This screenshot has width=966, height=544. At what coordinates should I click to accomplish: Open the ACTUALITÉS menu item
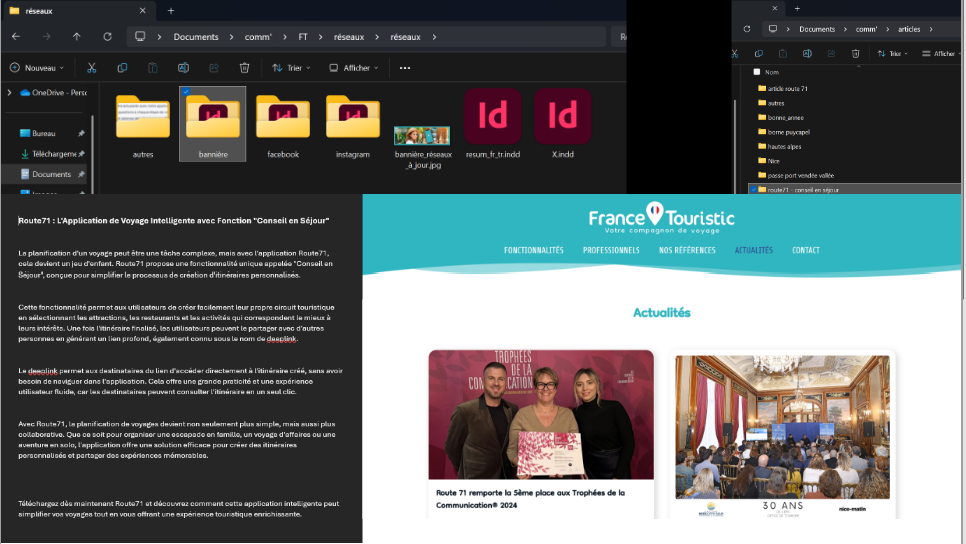tap(753, 250)
